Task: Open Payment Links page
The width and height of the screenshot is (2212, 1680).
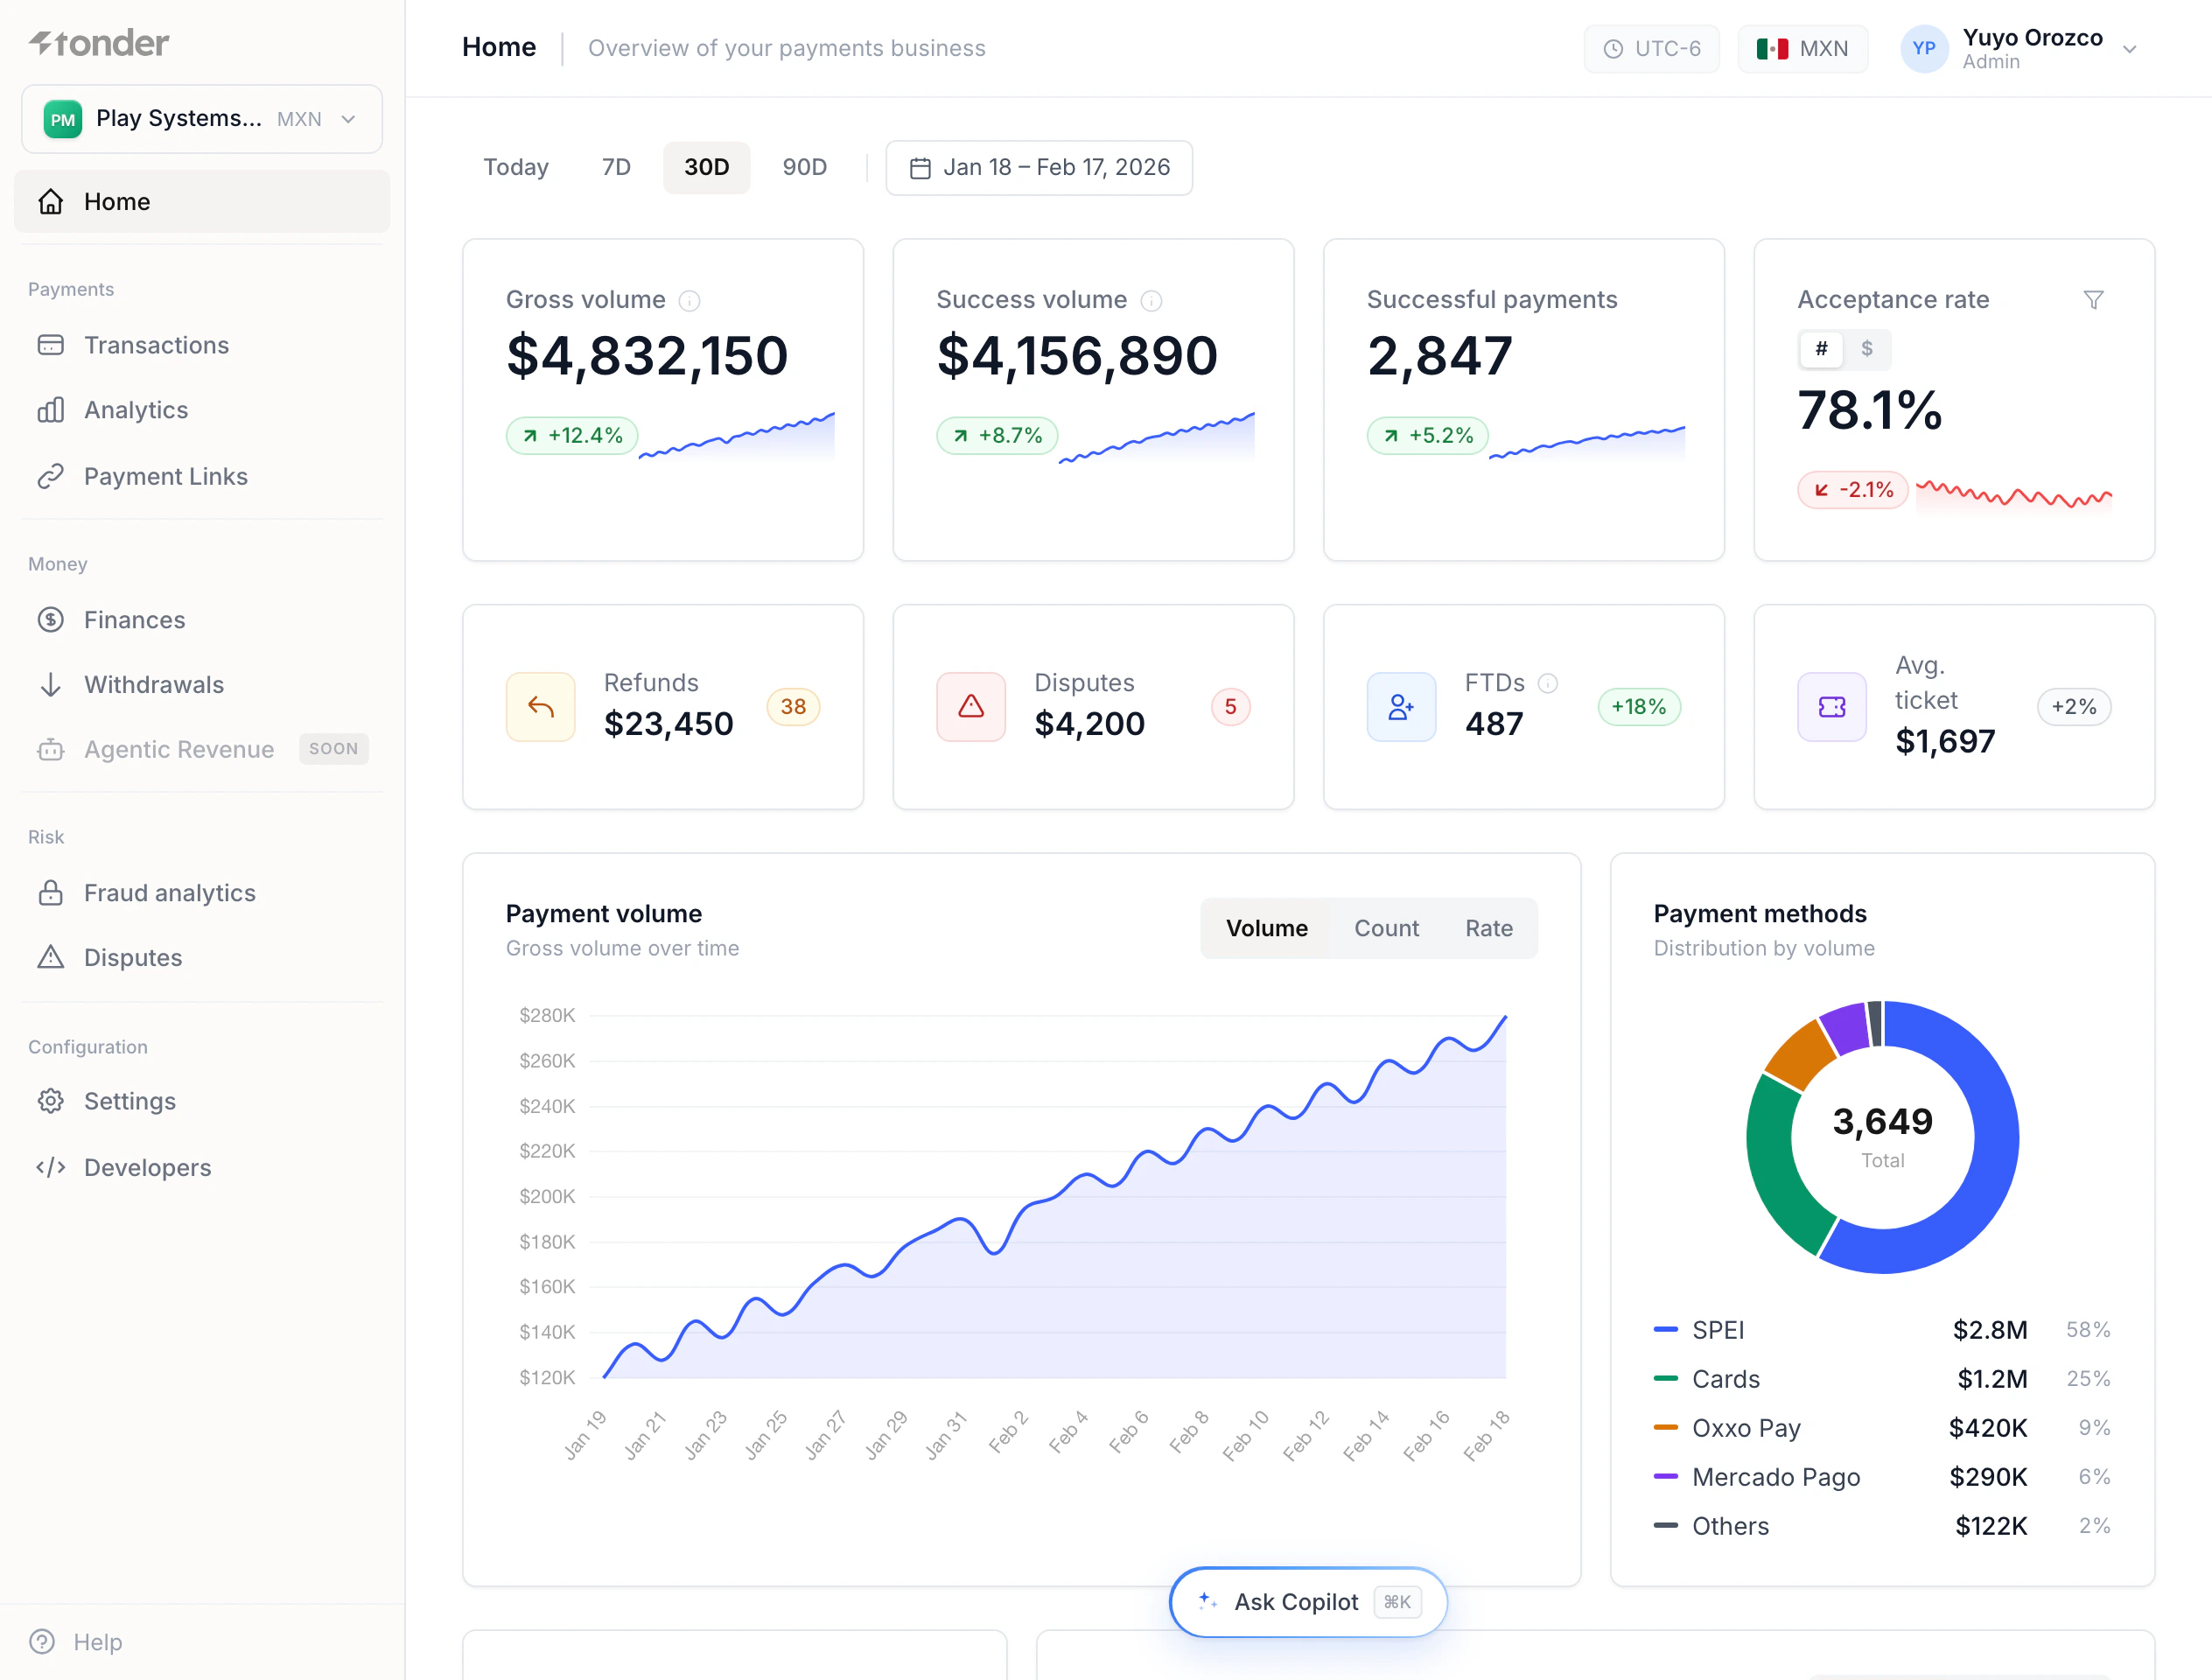Action: pos(202,476)
